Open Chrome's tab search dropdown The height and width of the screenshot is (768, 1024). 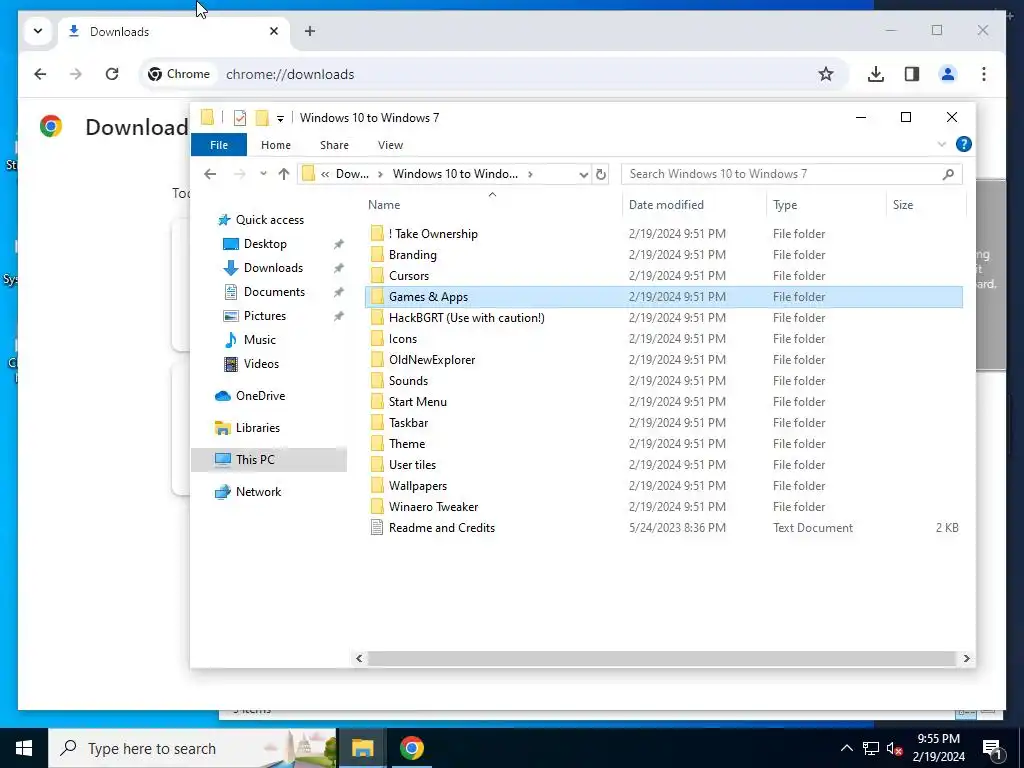[38, 31]
